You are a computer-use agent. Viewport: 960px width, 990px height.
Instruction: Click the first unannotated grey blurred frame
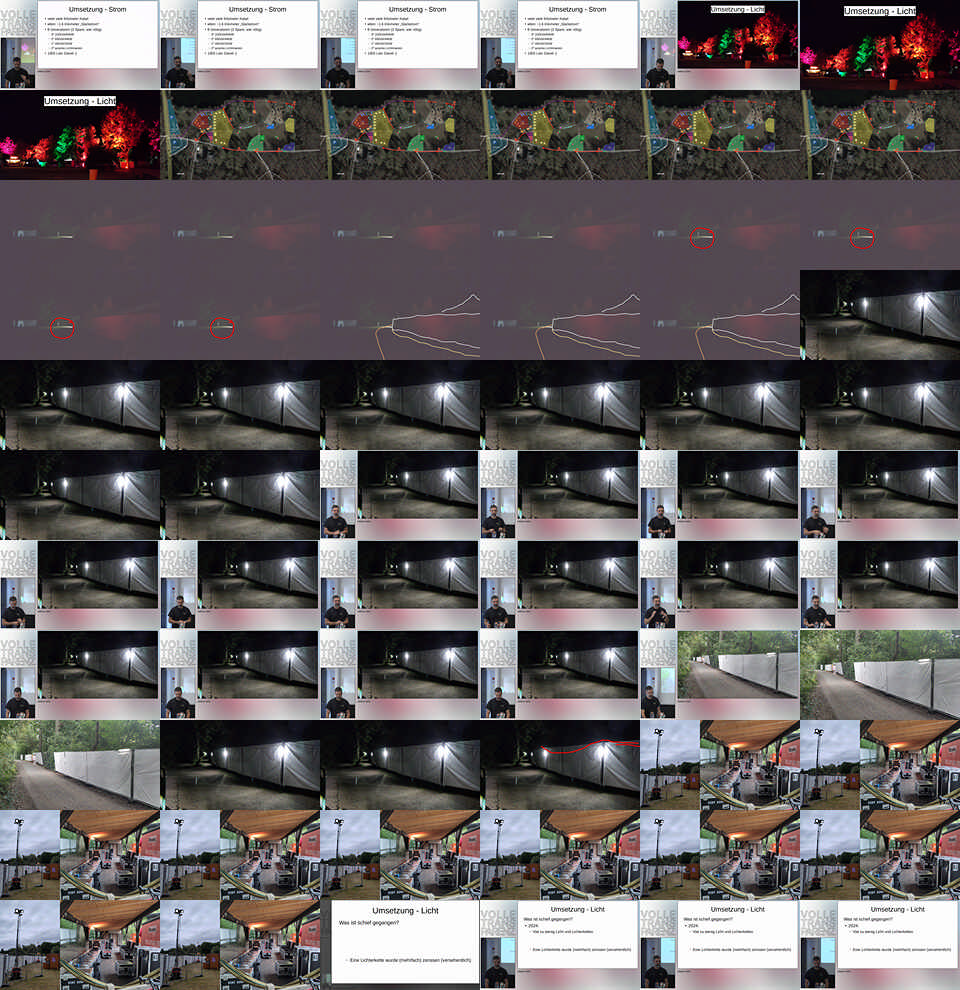(x=80, y=225)
